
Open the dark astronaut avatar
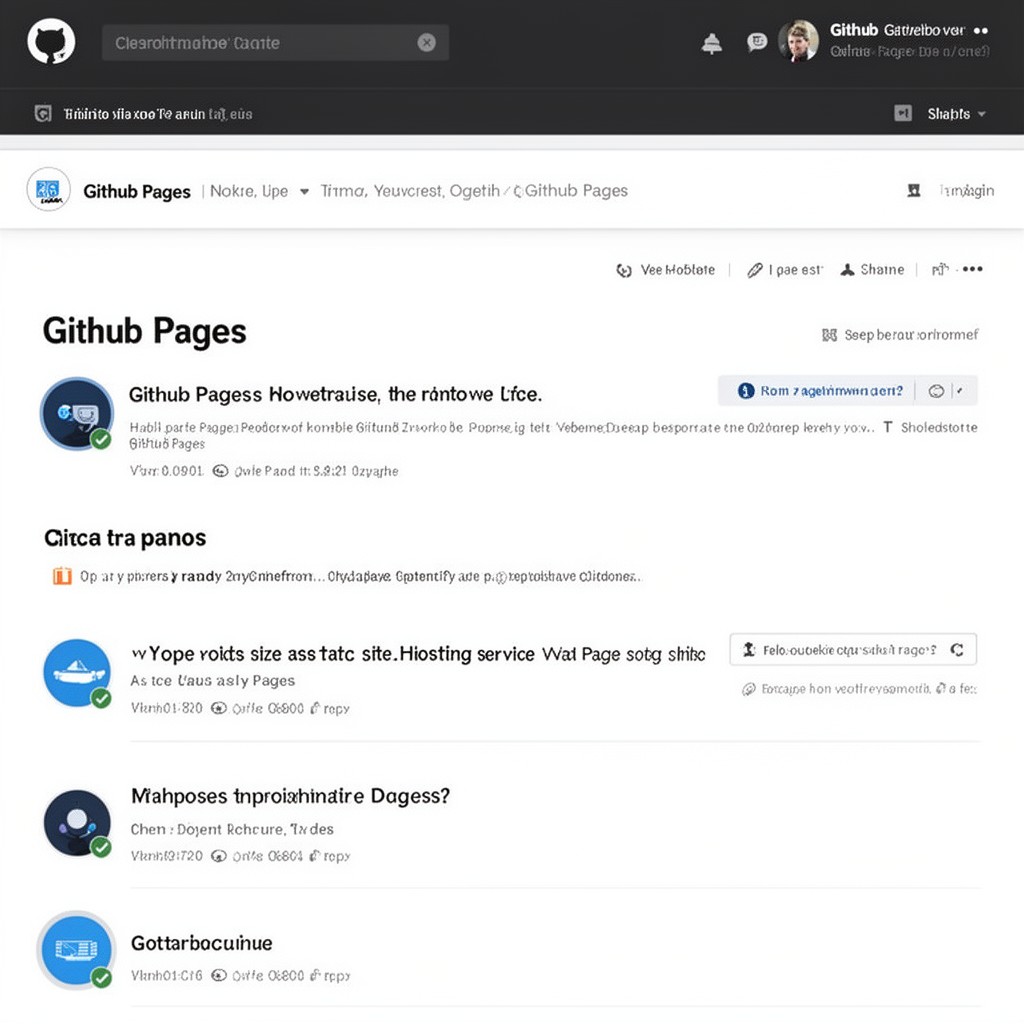[x=77, y=823]
